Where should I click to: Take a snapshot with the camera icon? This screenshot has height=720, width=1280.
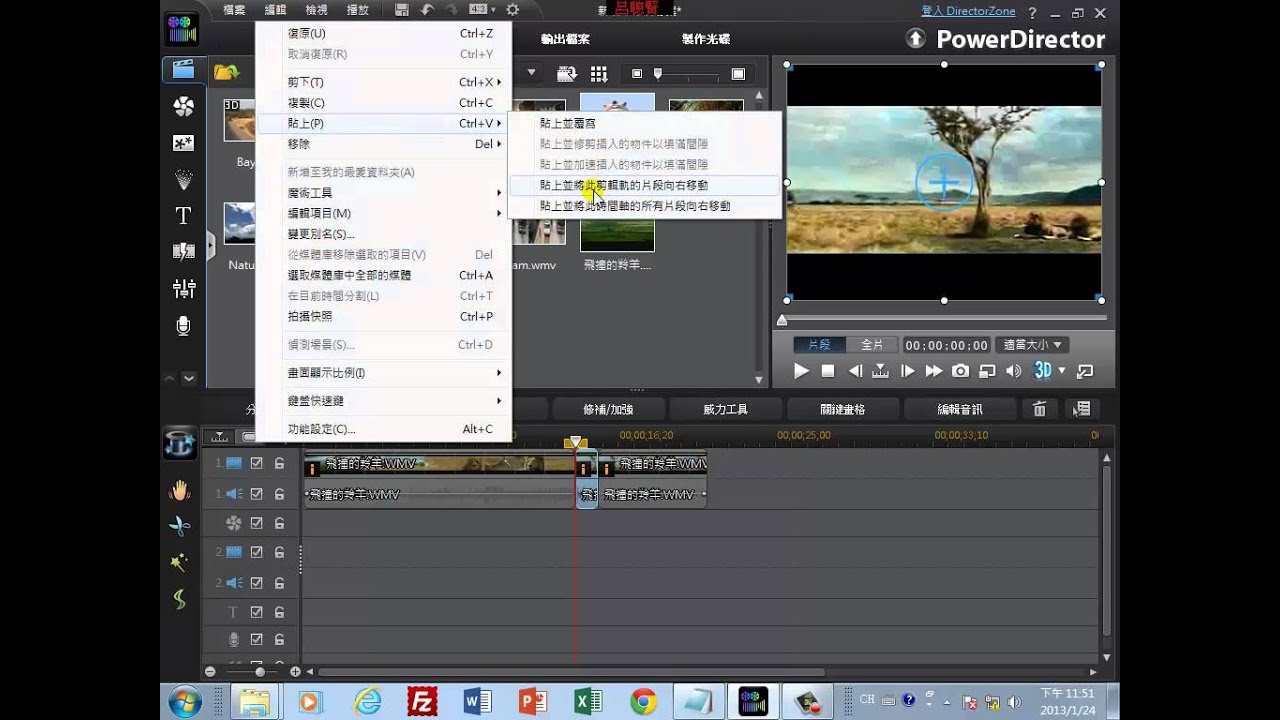click(960, 371)
